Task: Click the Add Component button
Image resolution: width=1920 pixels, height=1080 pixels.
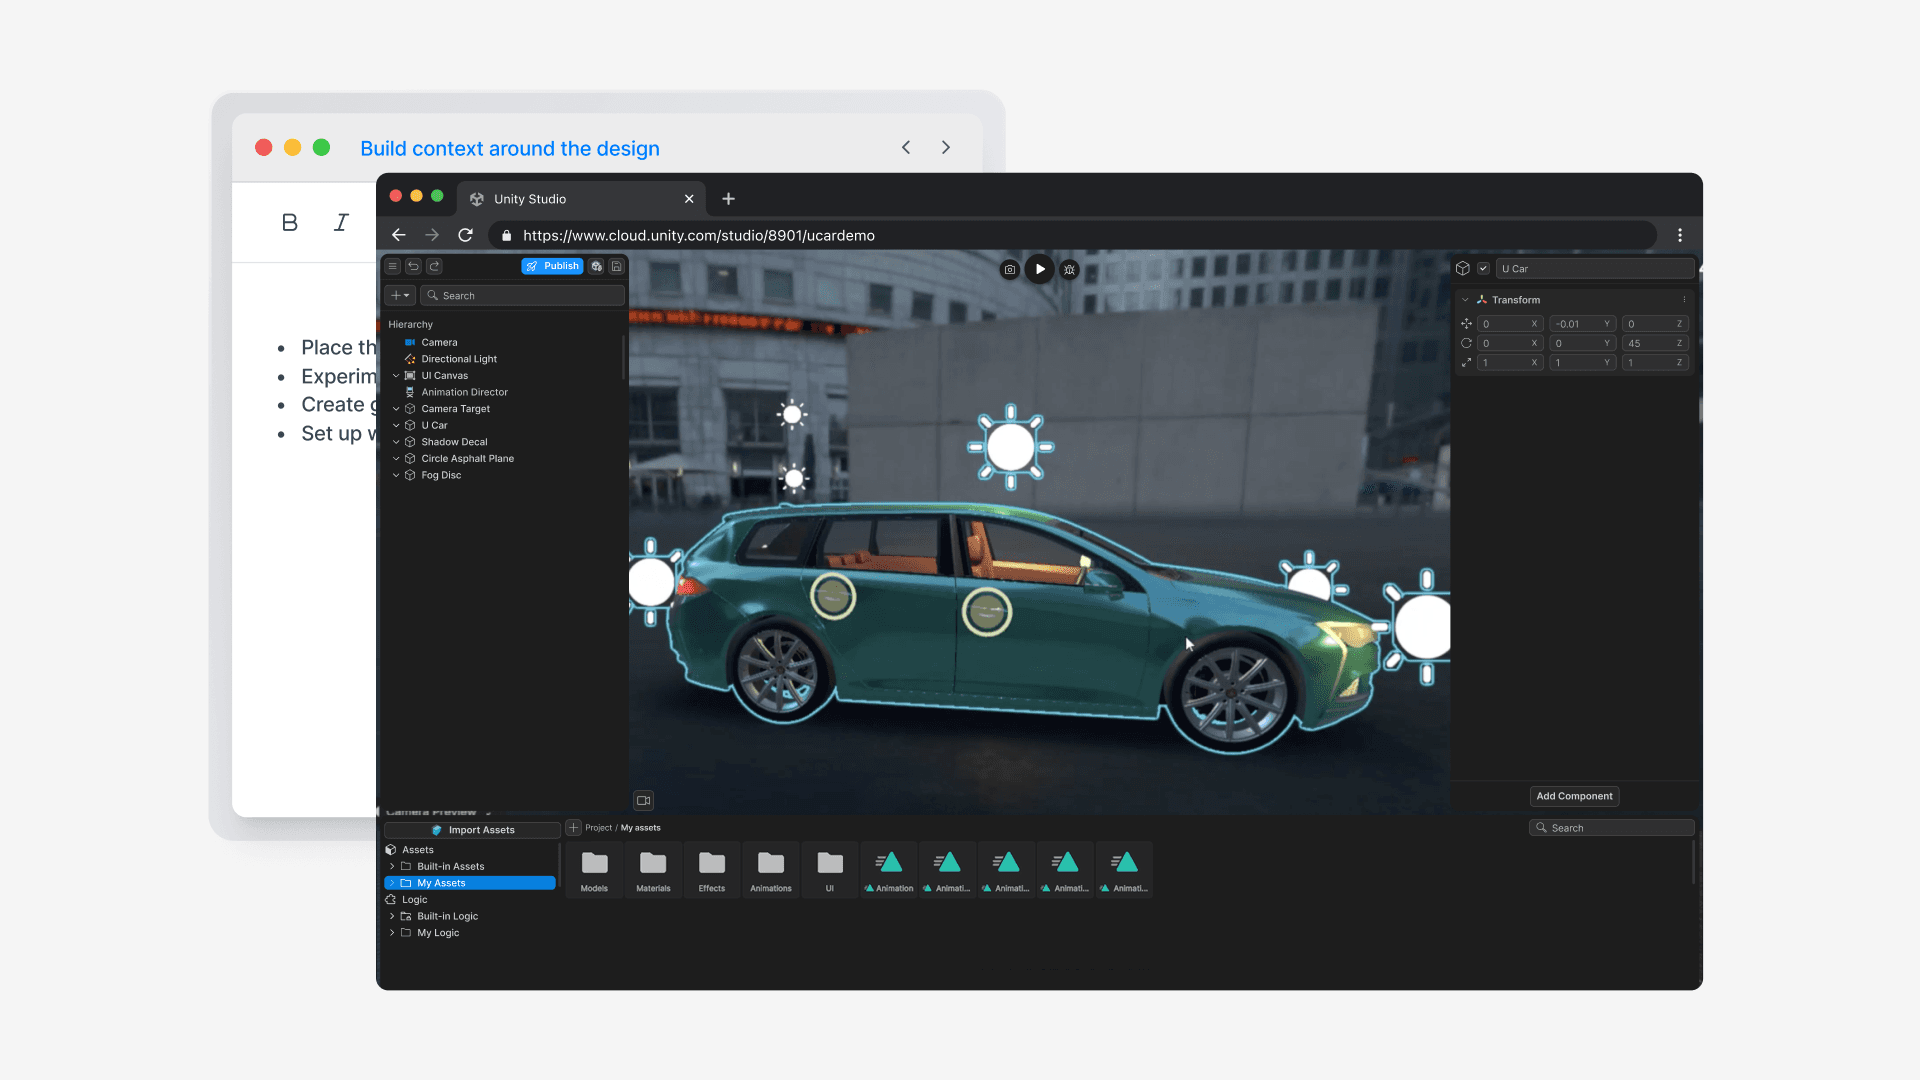Action: [1574, 796]
